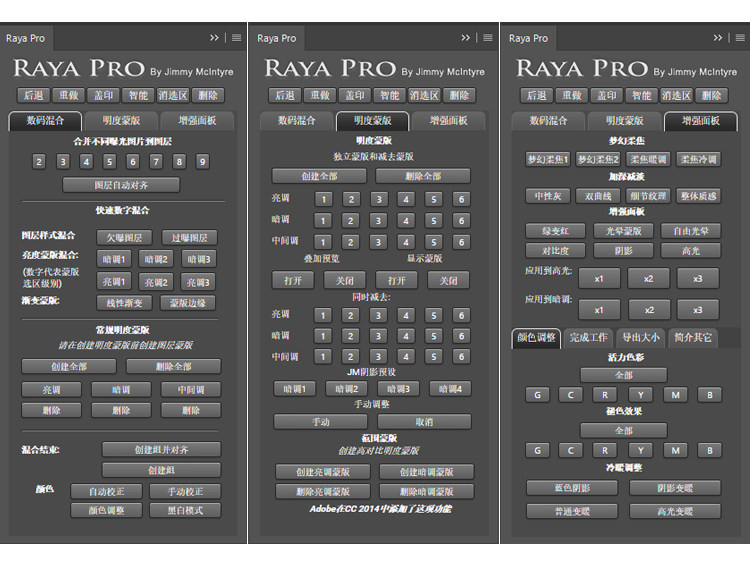Click 蒙版边缘 button
The width and height of the screenshot is (750, 563).
[188, 303]
